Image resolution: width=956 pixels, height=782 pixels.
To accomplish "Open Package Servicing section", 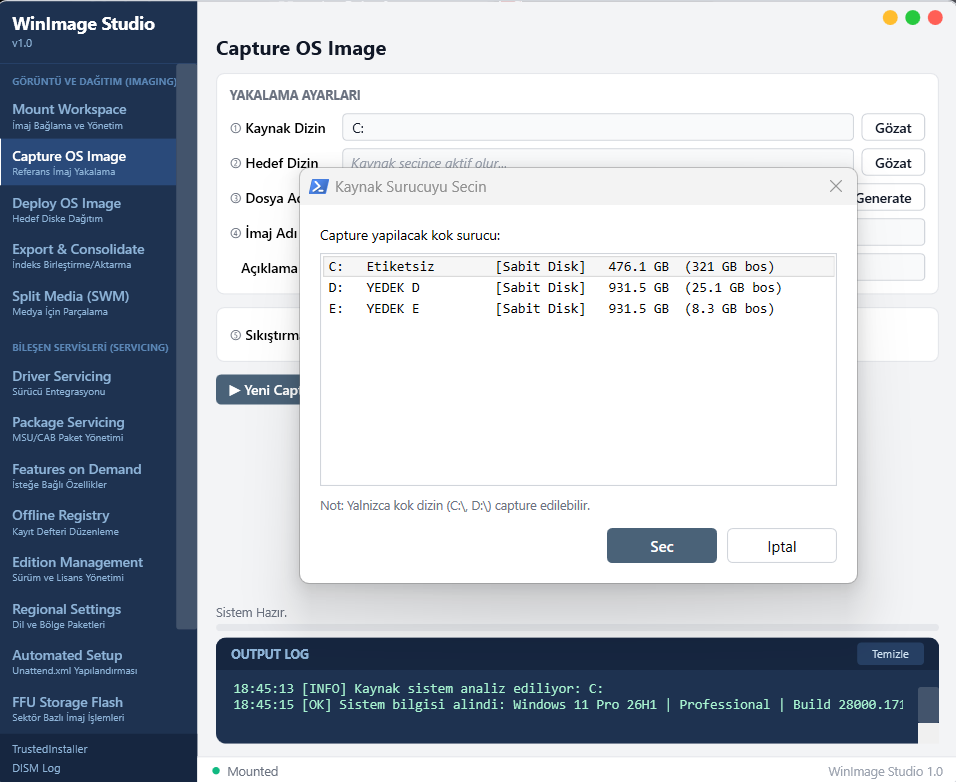I will 88,429.
